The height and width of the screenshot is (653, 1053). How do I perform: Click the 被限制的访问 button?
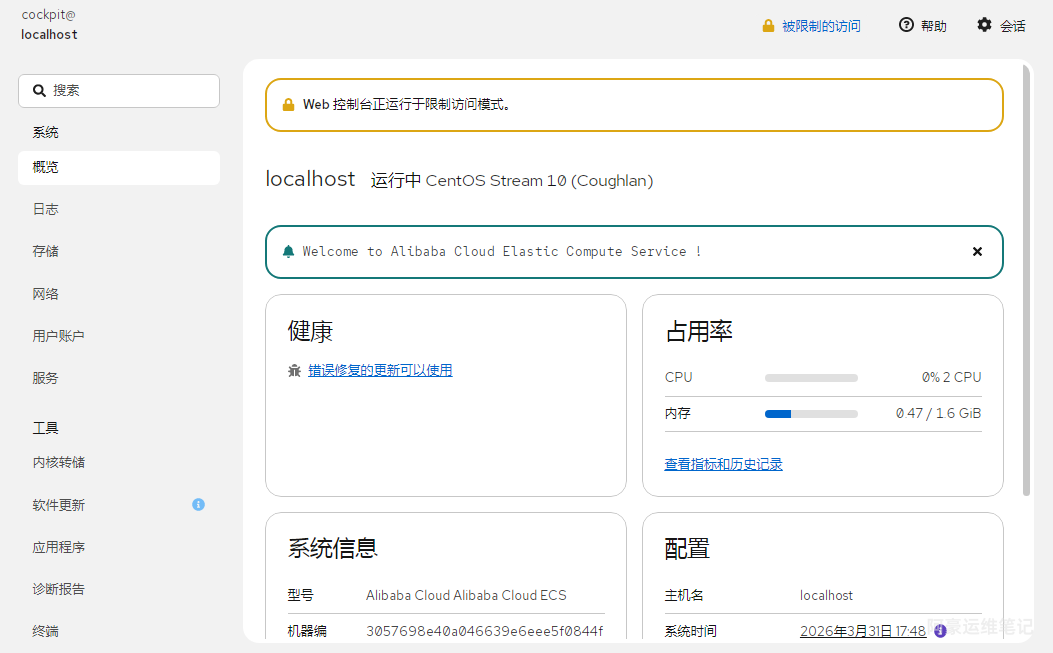[812, 26]
